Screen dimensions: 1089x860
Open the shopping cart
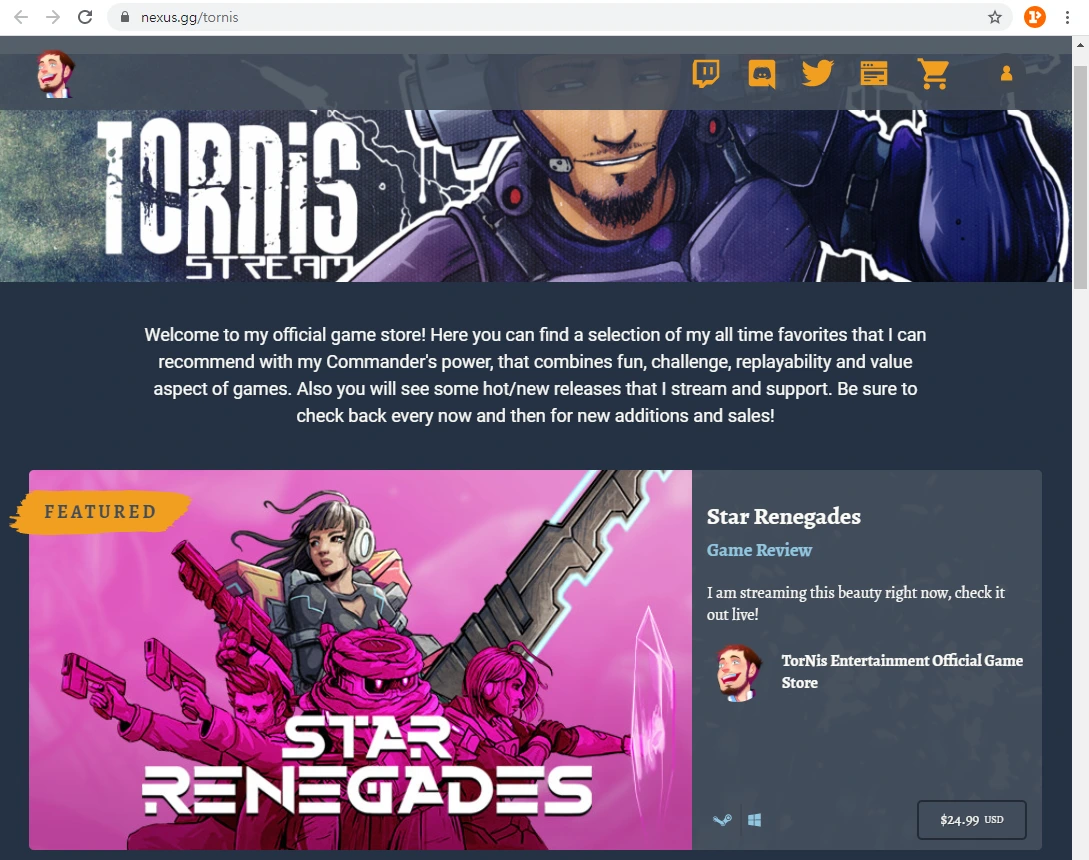933,74
